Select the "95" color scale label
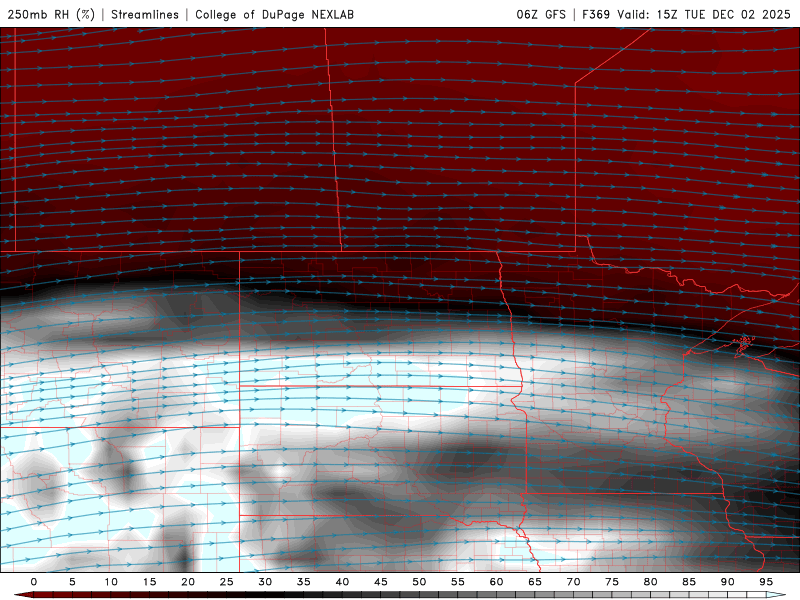The height and width of the screenshot is (600, 800). [x=766, y=582]
